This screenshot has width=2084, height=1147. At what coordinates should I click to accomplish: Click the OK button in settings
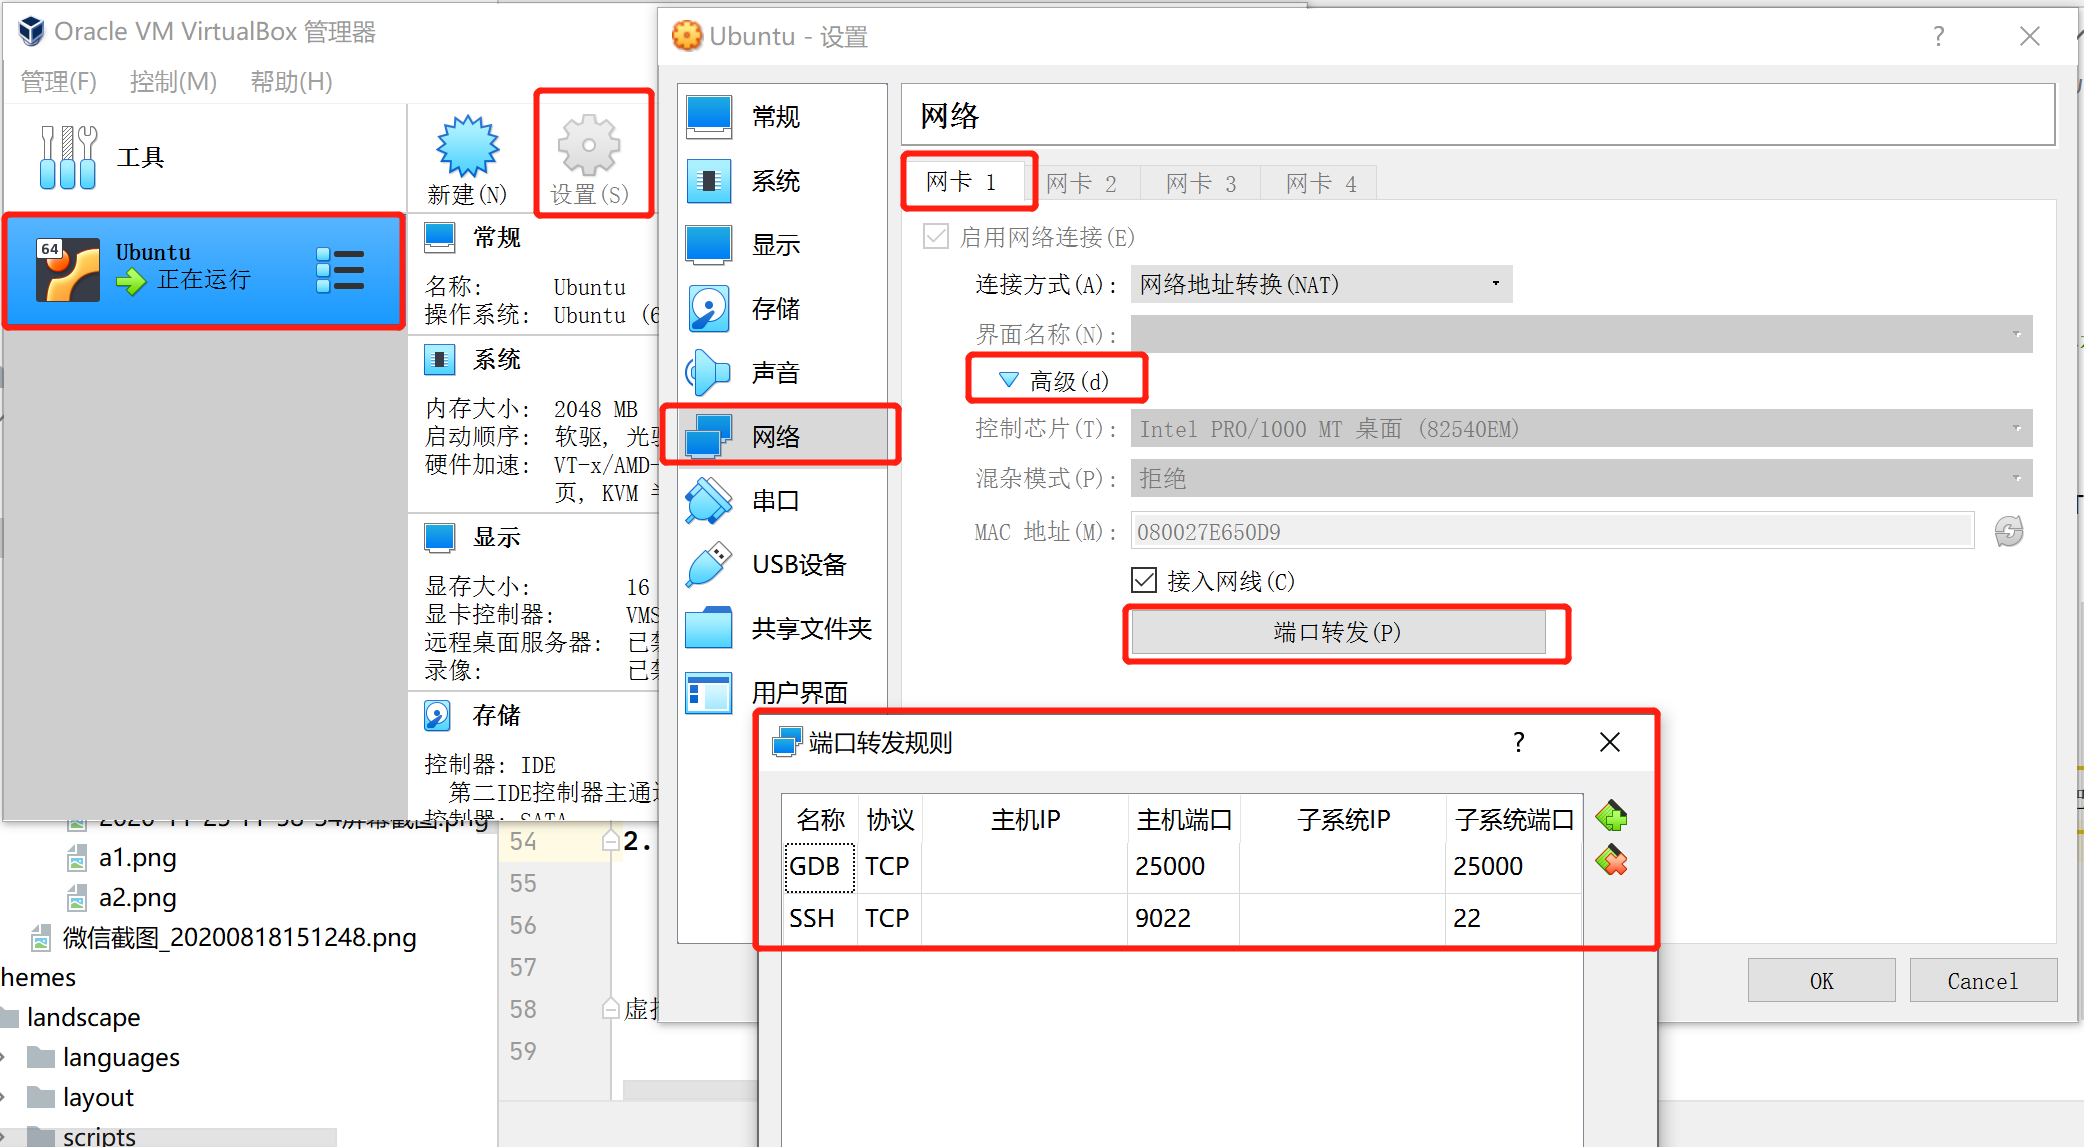1820,981
